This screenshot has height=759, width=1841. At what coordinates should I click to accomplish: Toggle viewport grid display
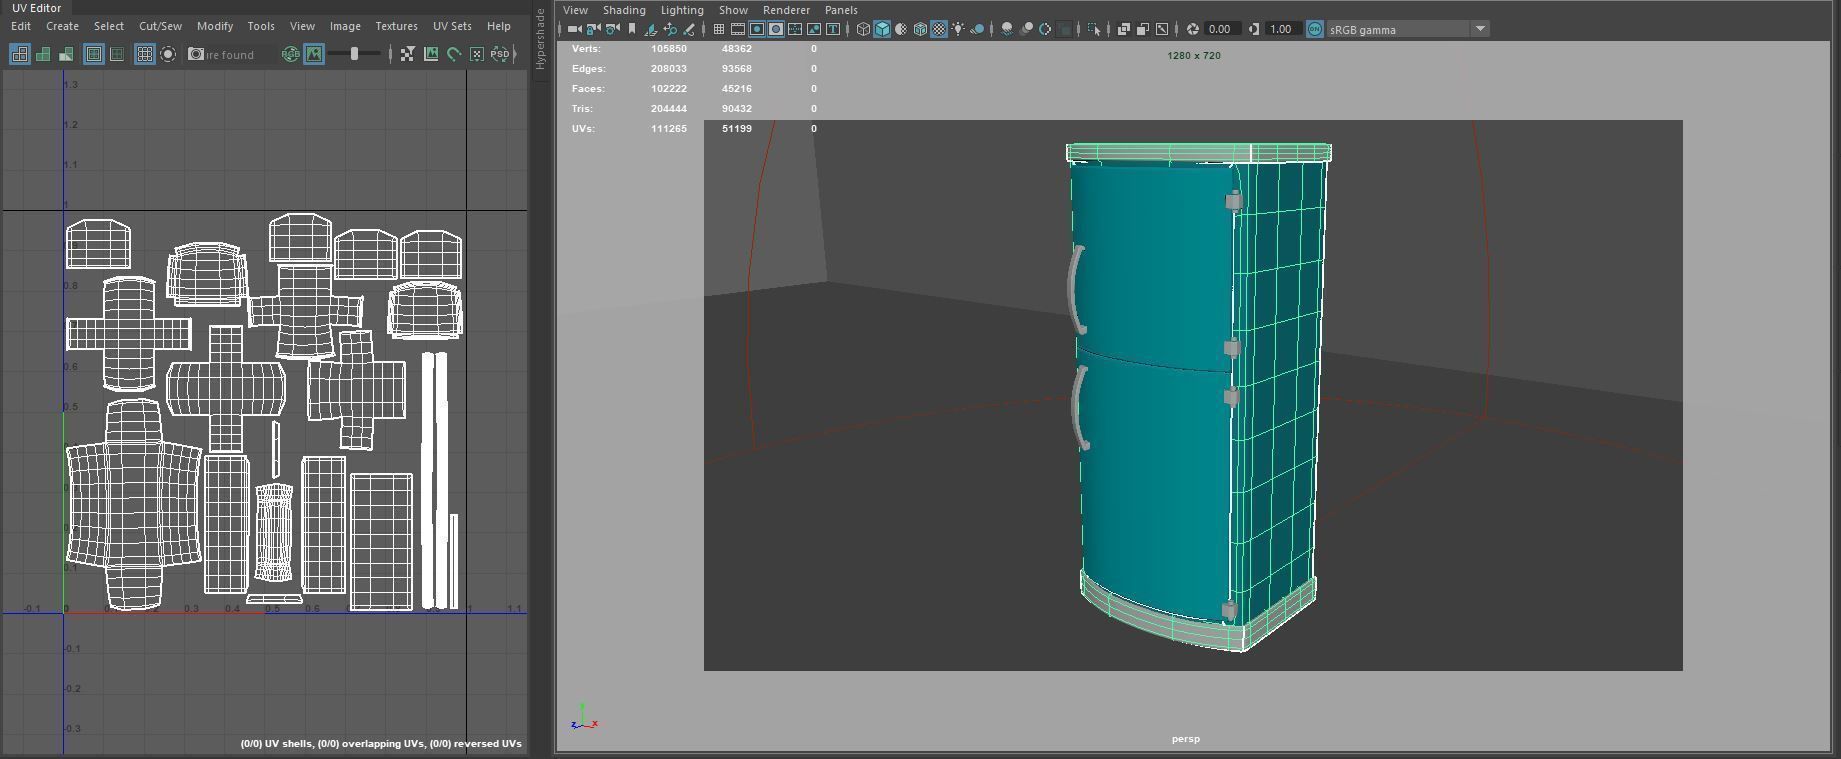pos(719,29)
